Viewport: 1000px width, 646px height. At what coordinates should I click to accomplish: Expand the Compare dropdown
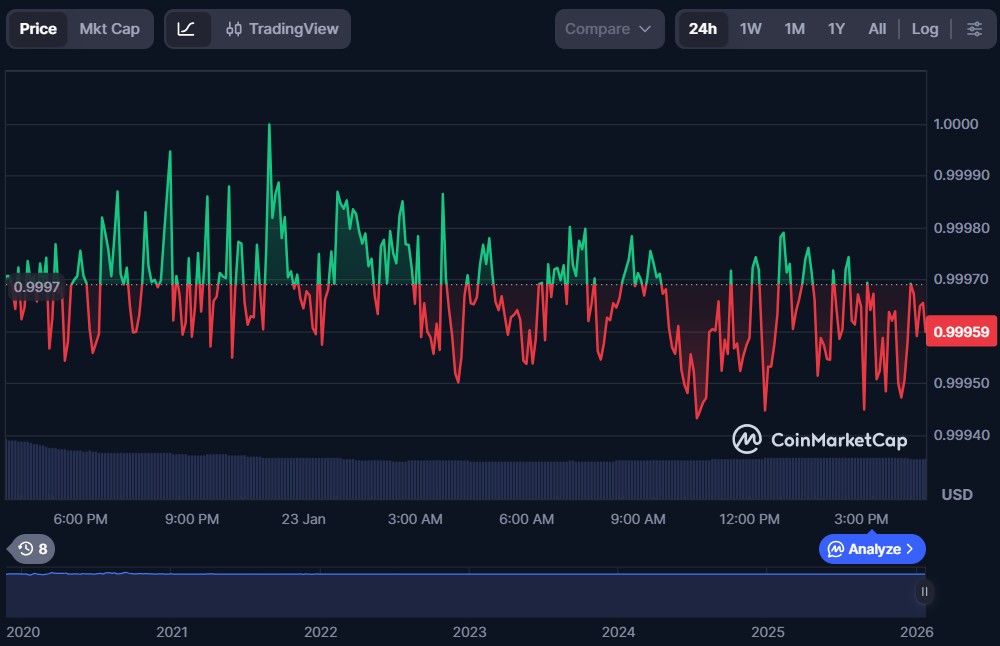(609, 29)
